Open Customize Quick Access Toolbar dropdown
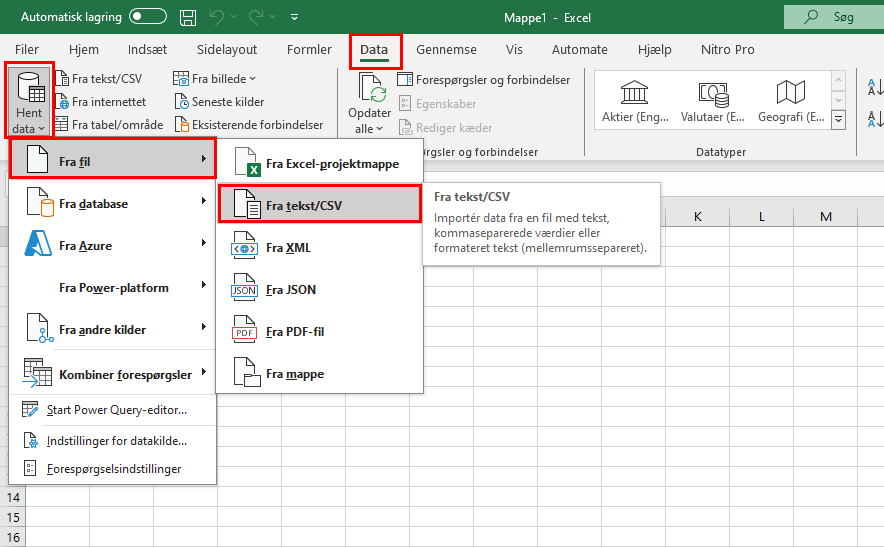Viewport: 884px width, 547px height. pos(294,17)
